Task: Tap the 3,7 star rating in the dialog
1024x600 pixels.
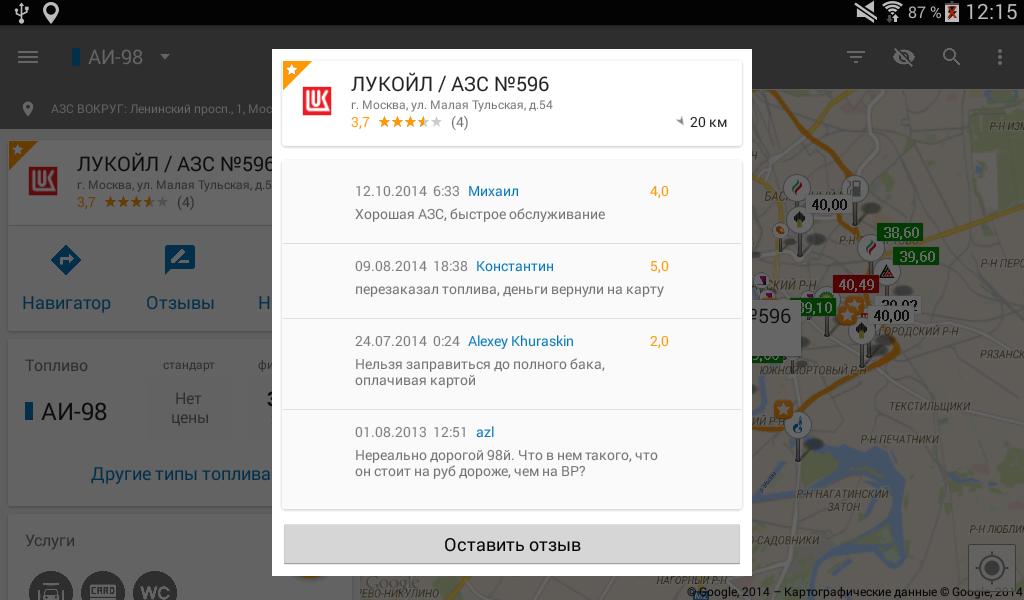Action: (x=409, y=122)
